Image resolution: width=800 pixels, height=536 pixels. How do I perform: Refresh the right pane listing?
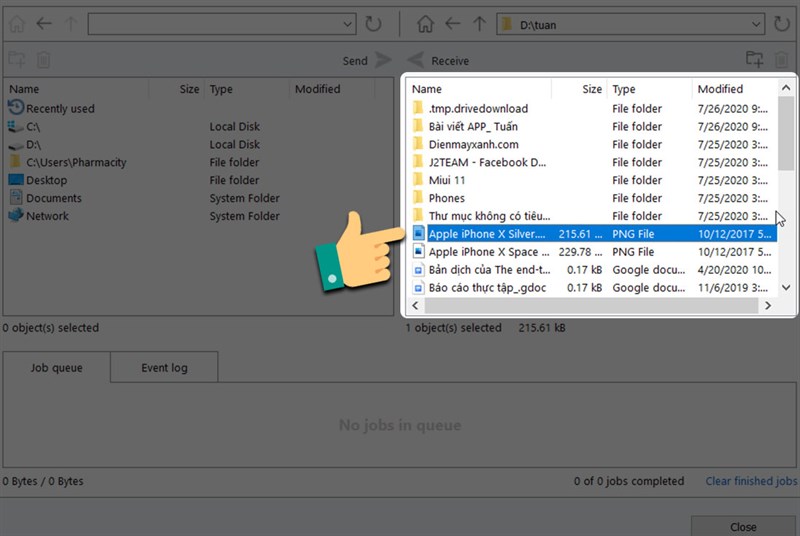[x=781, y=23]
